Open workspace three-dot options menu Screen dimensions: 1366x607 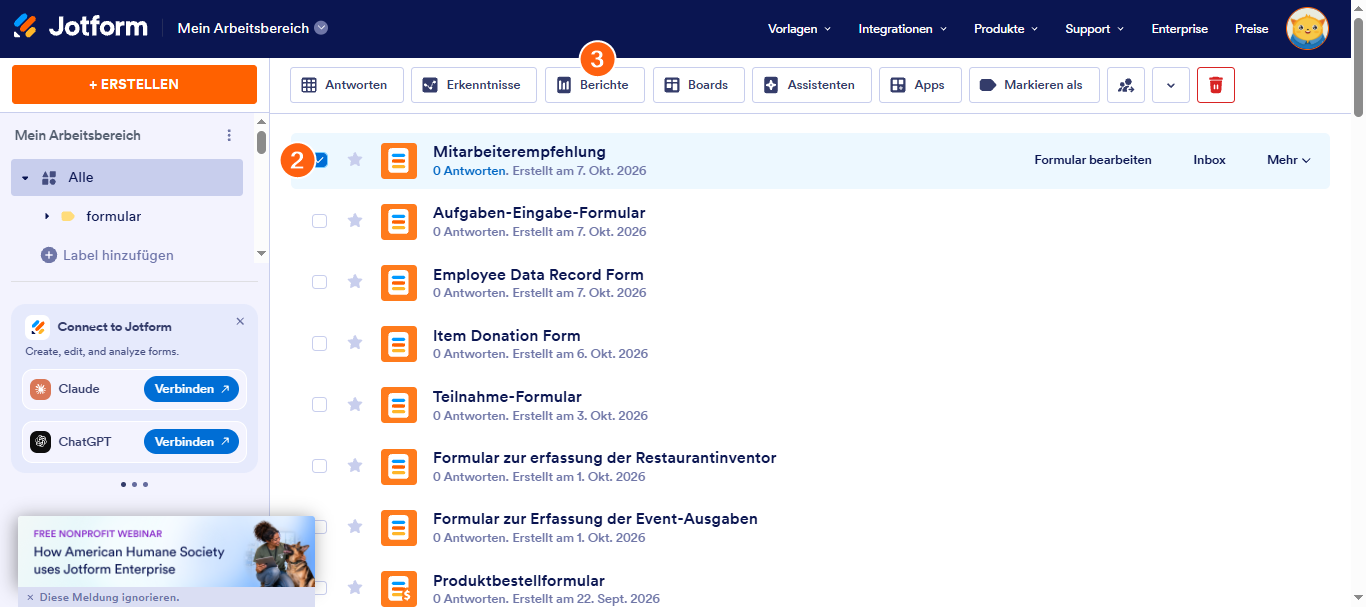[229, 135]
